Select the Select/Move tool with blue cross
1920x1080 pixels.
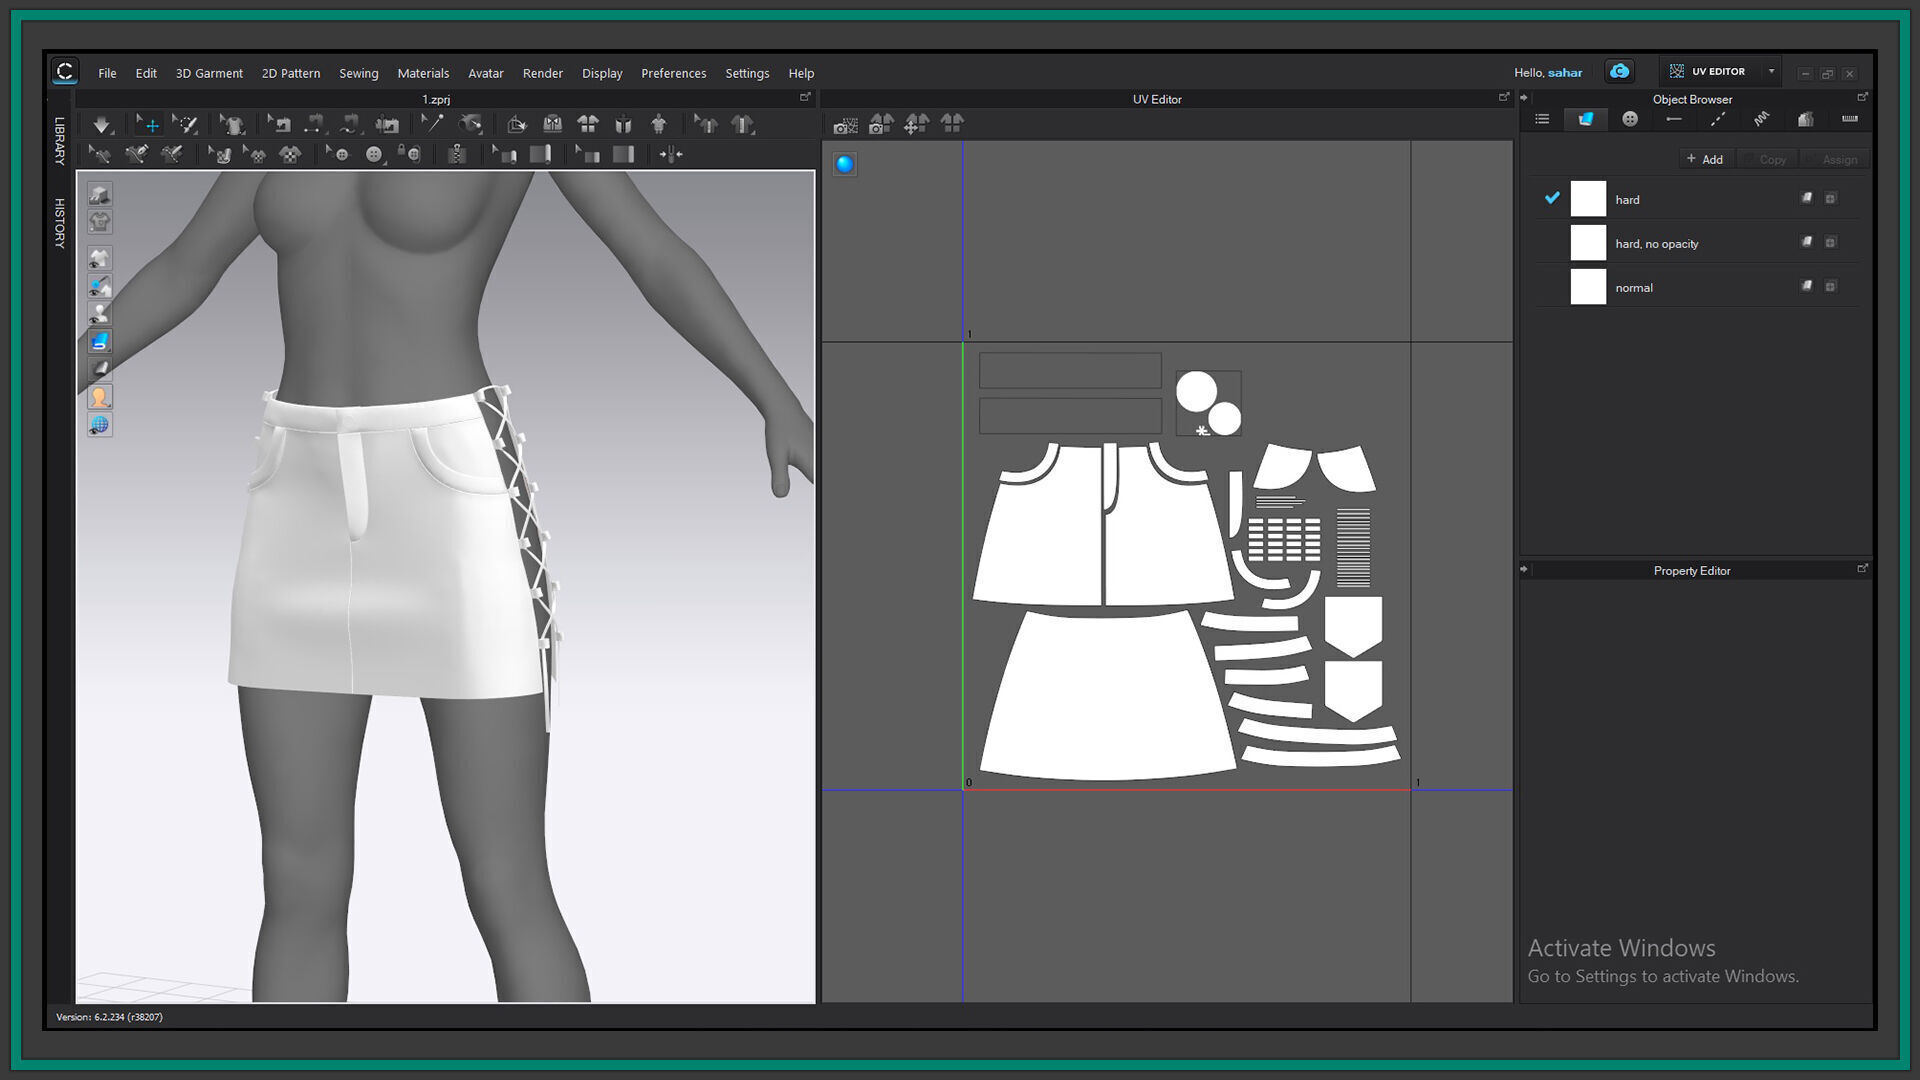149,125
